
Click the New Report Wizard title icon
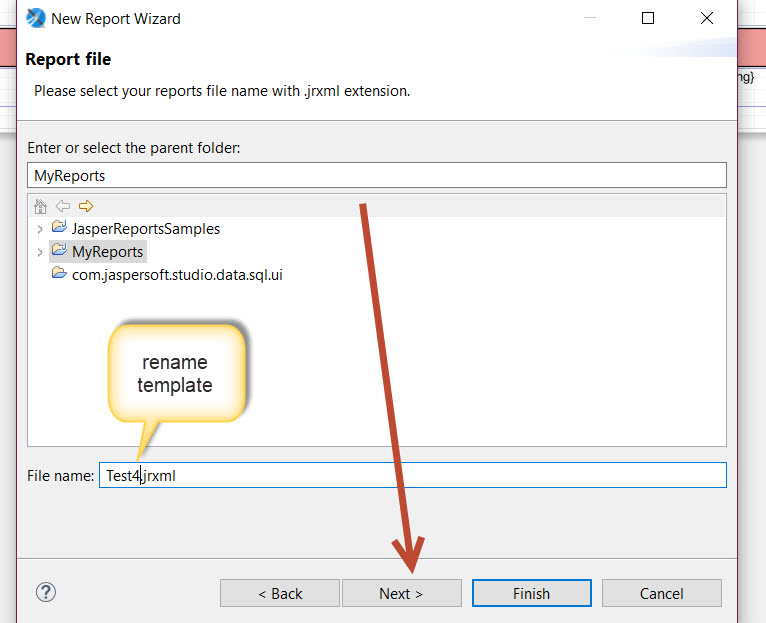pos(36,18)
